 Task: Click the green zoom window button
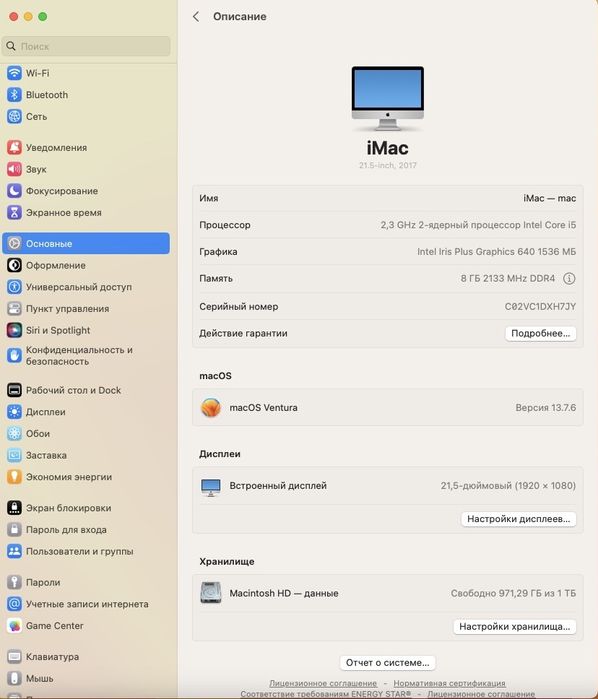(x=43, y=16)
